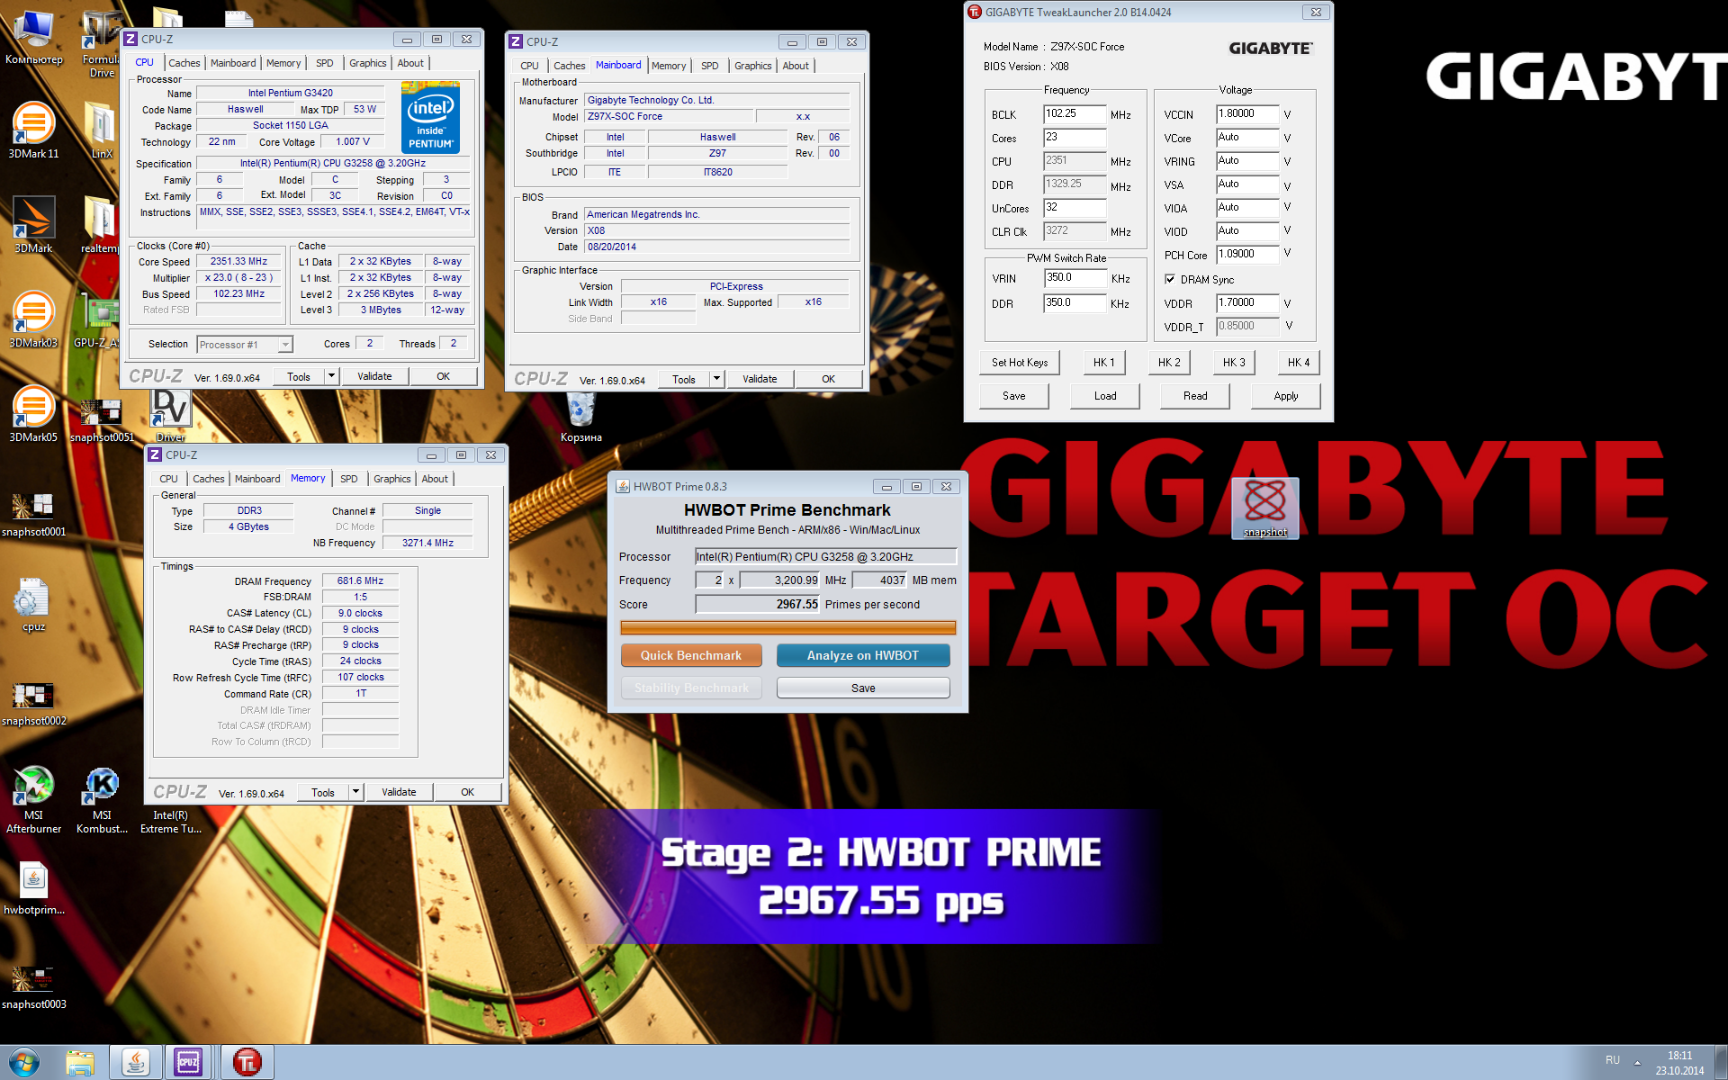The image size is (1728, 1080).
Task: Expand Tools dropdown arrow in CPU tab window
Action: coord(331,377)
